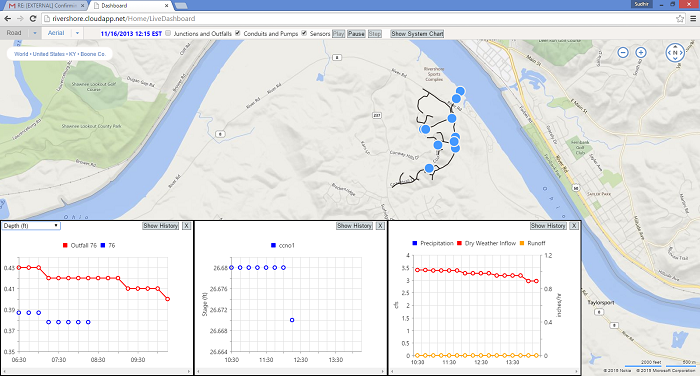Close the ccno1 stage chart panel
700x376 pixels.
pyautogui.click(x=380, y=226)
